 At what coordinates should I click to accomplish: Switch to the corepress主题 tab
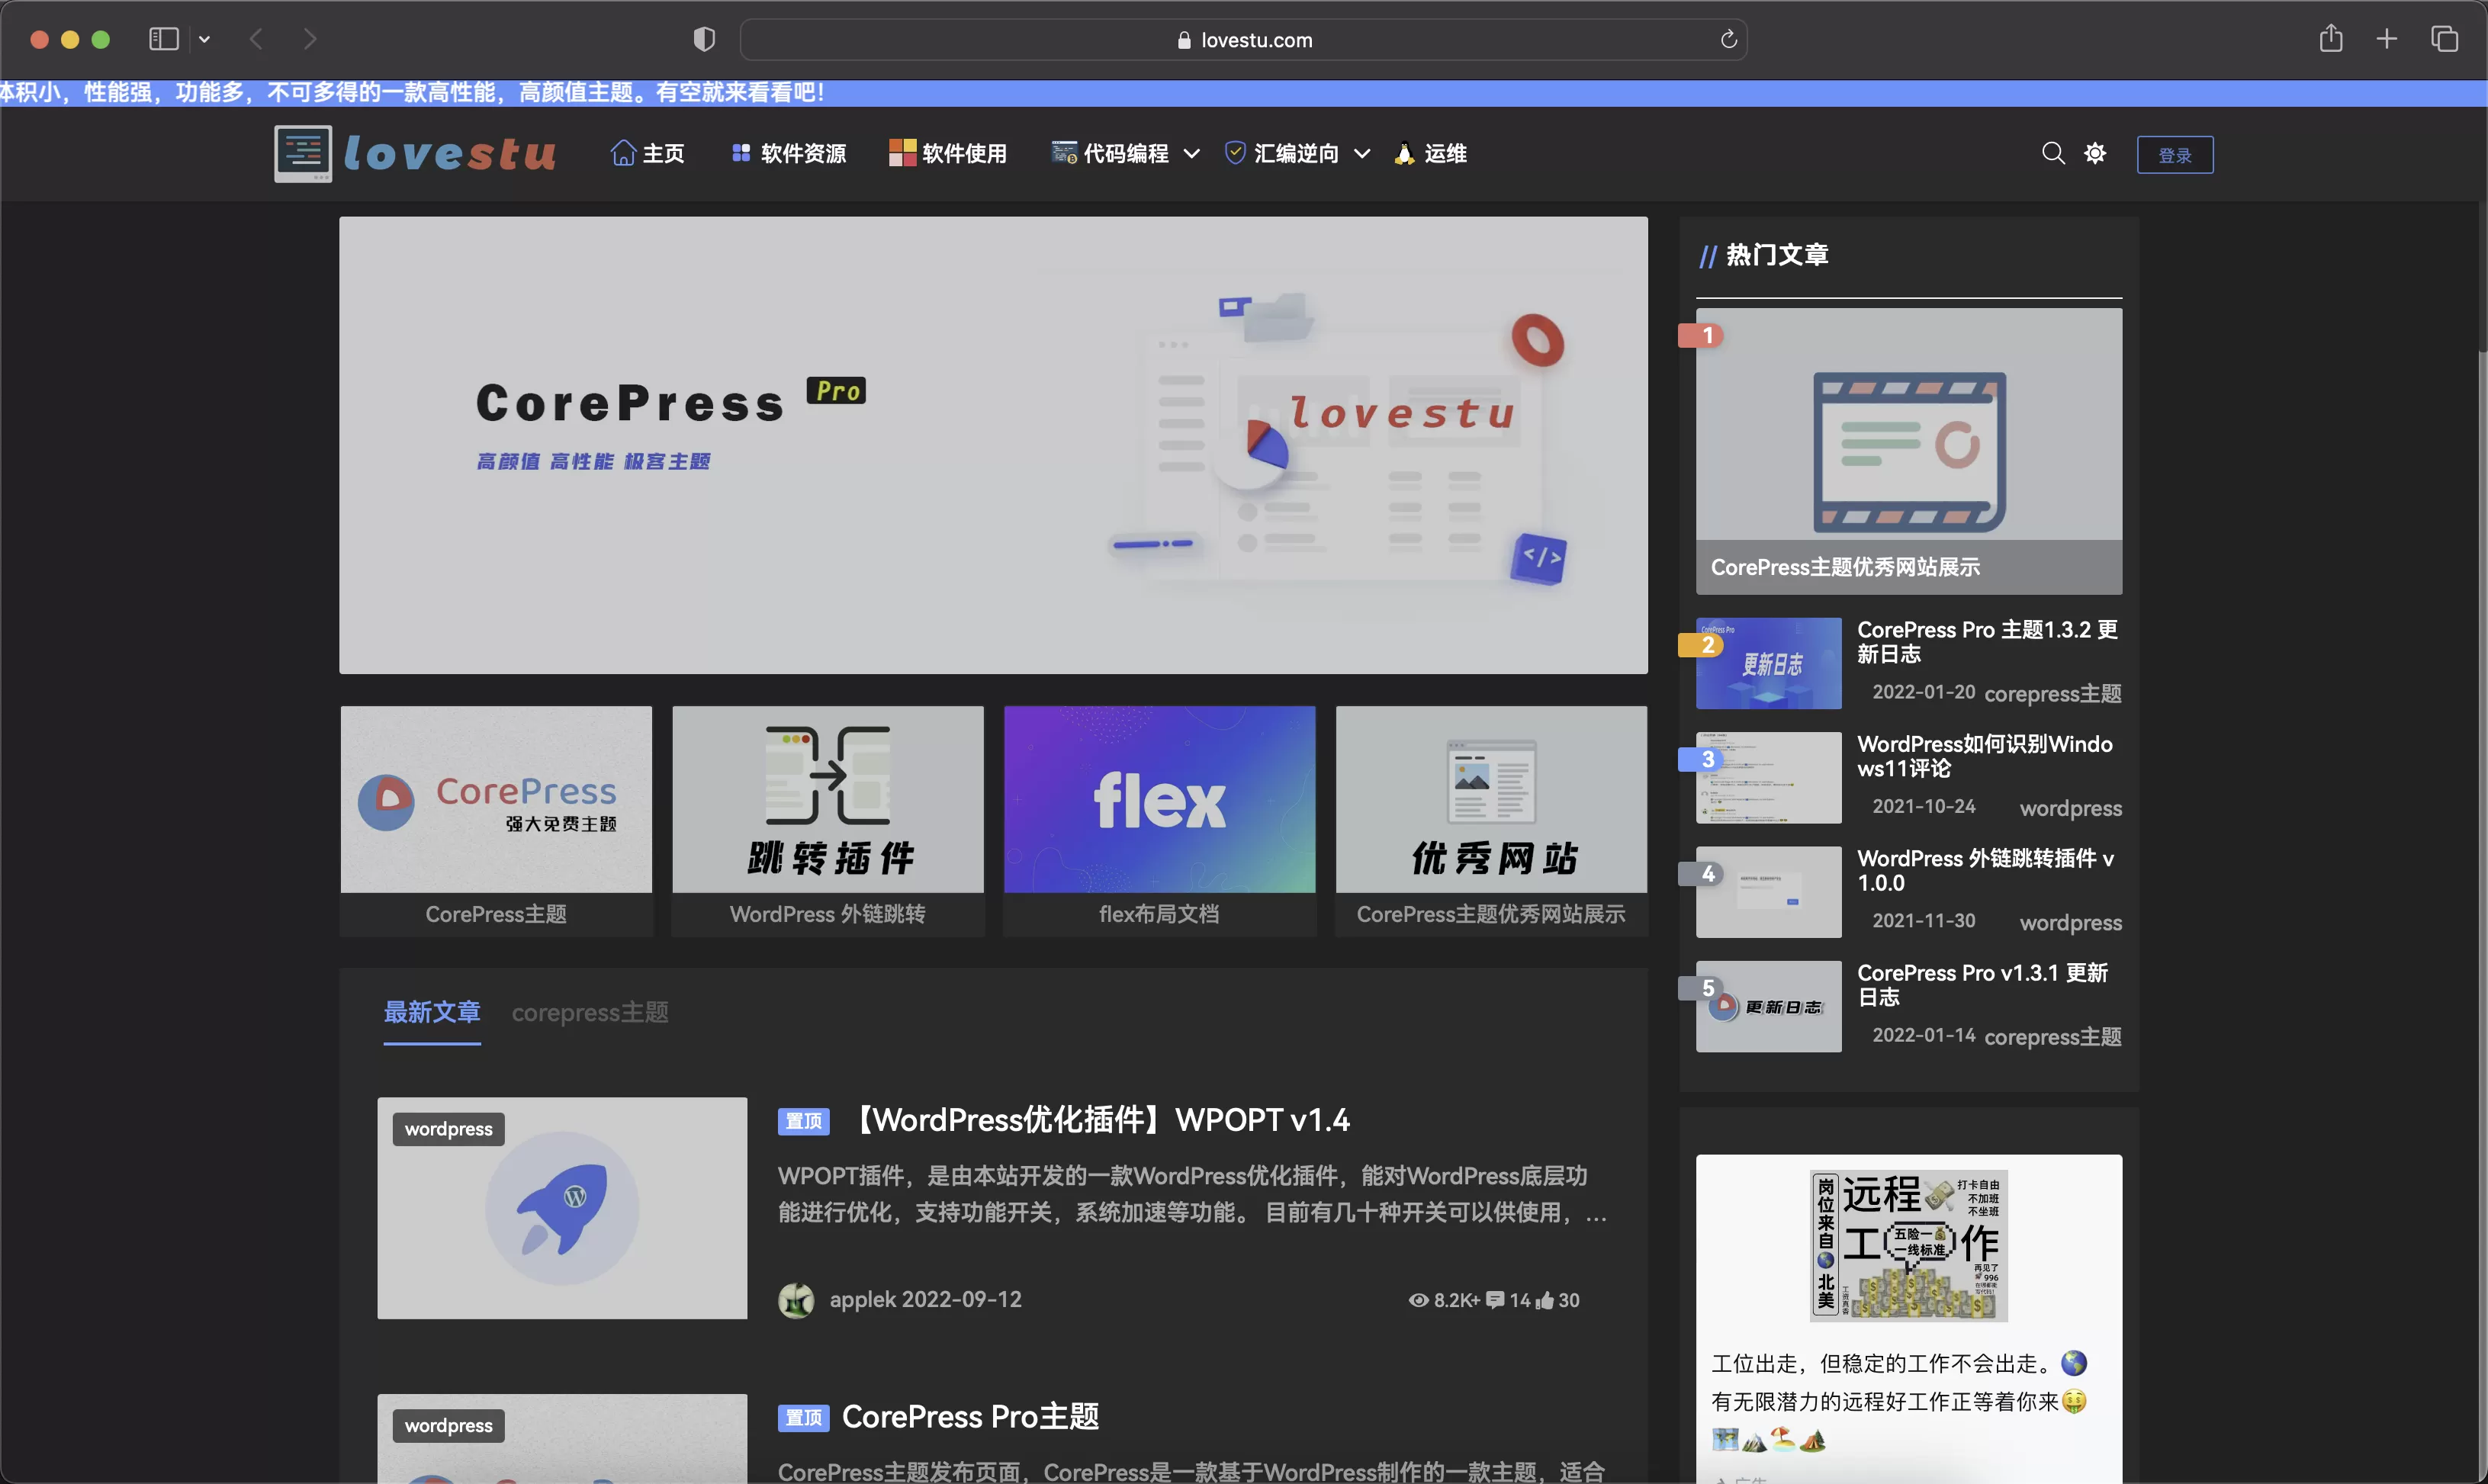click(x=590, y=1012)
